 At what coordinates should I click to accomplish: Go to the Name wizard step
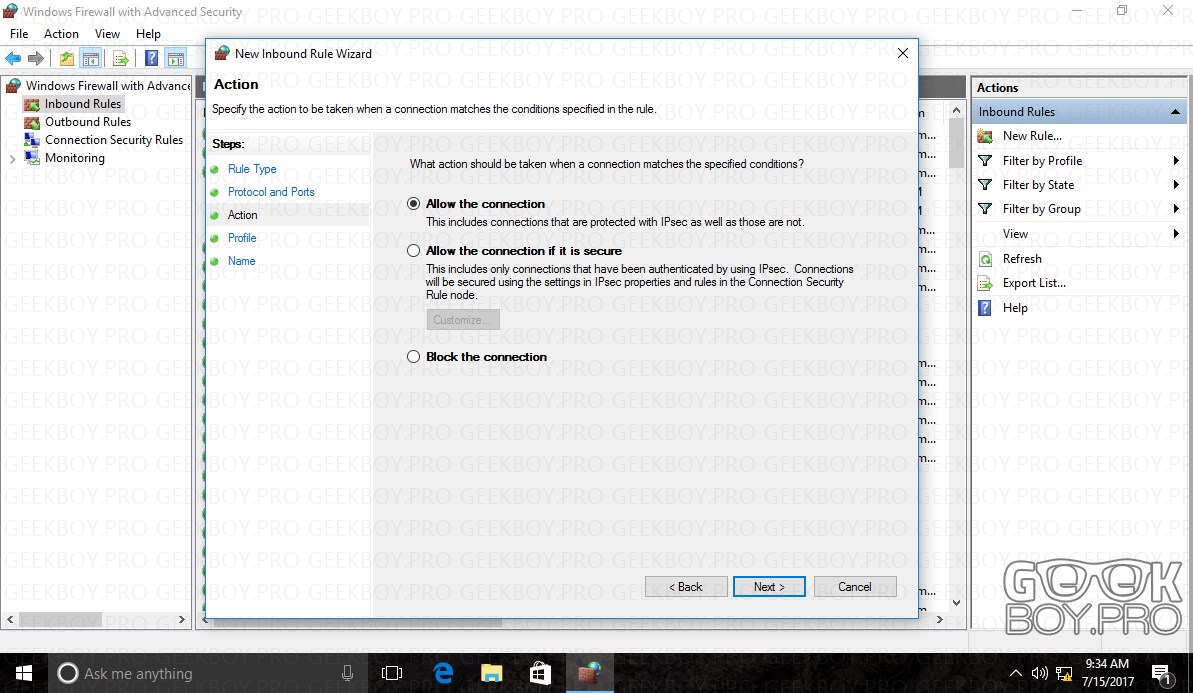241,260
